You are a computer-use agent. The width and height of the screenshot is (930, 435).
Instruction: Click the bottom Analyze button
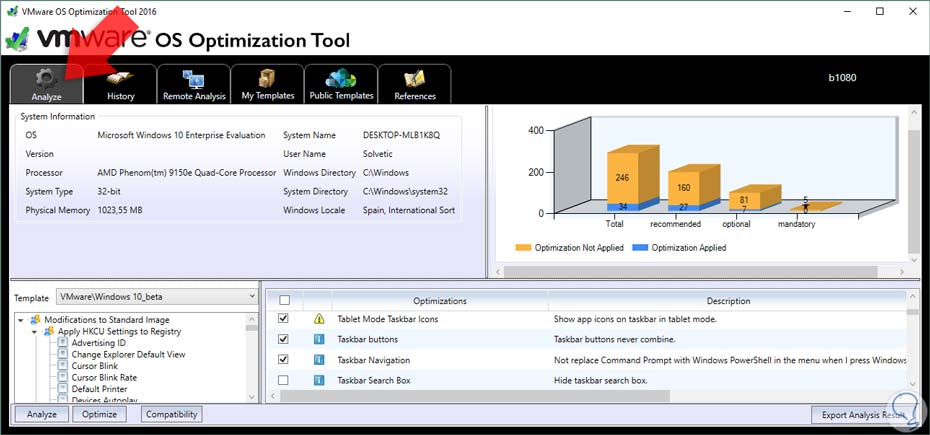(x=42, y=414)
